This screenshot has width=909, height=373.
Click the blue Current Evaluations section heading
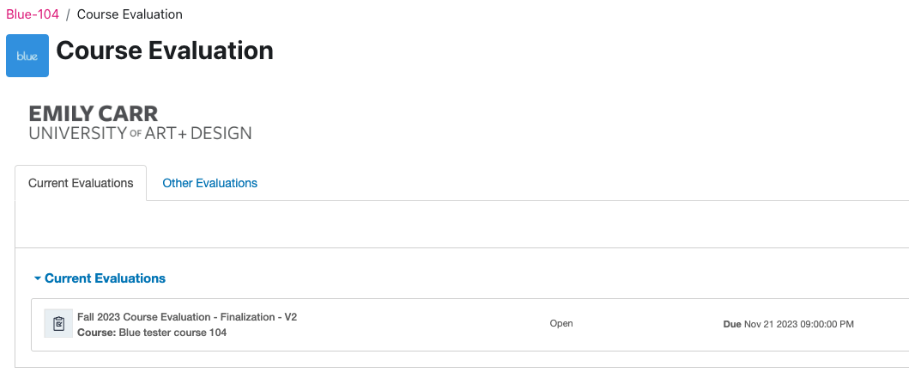(x=105, y=278)
